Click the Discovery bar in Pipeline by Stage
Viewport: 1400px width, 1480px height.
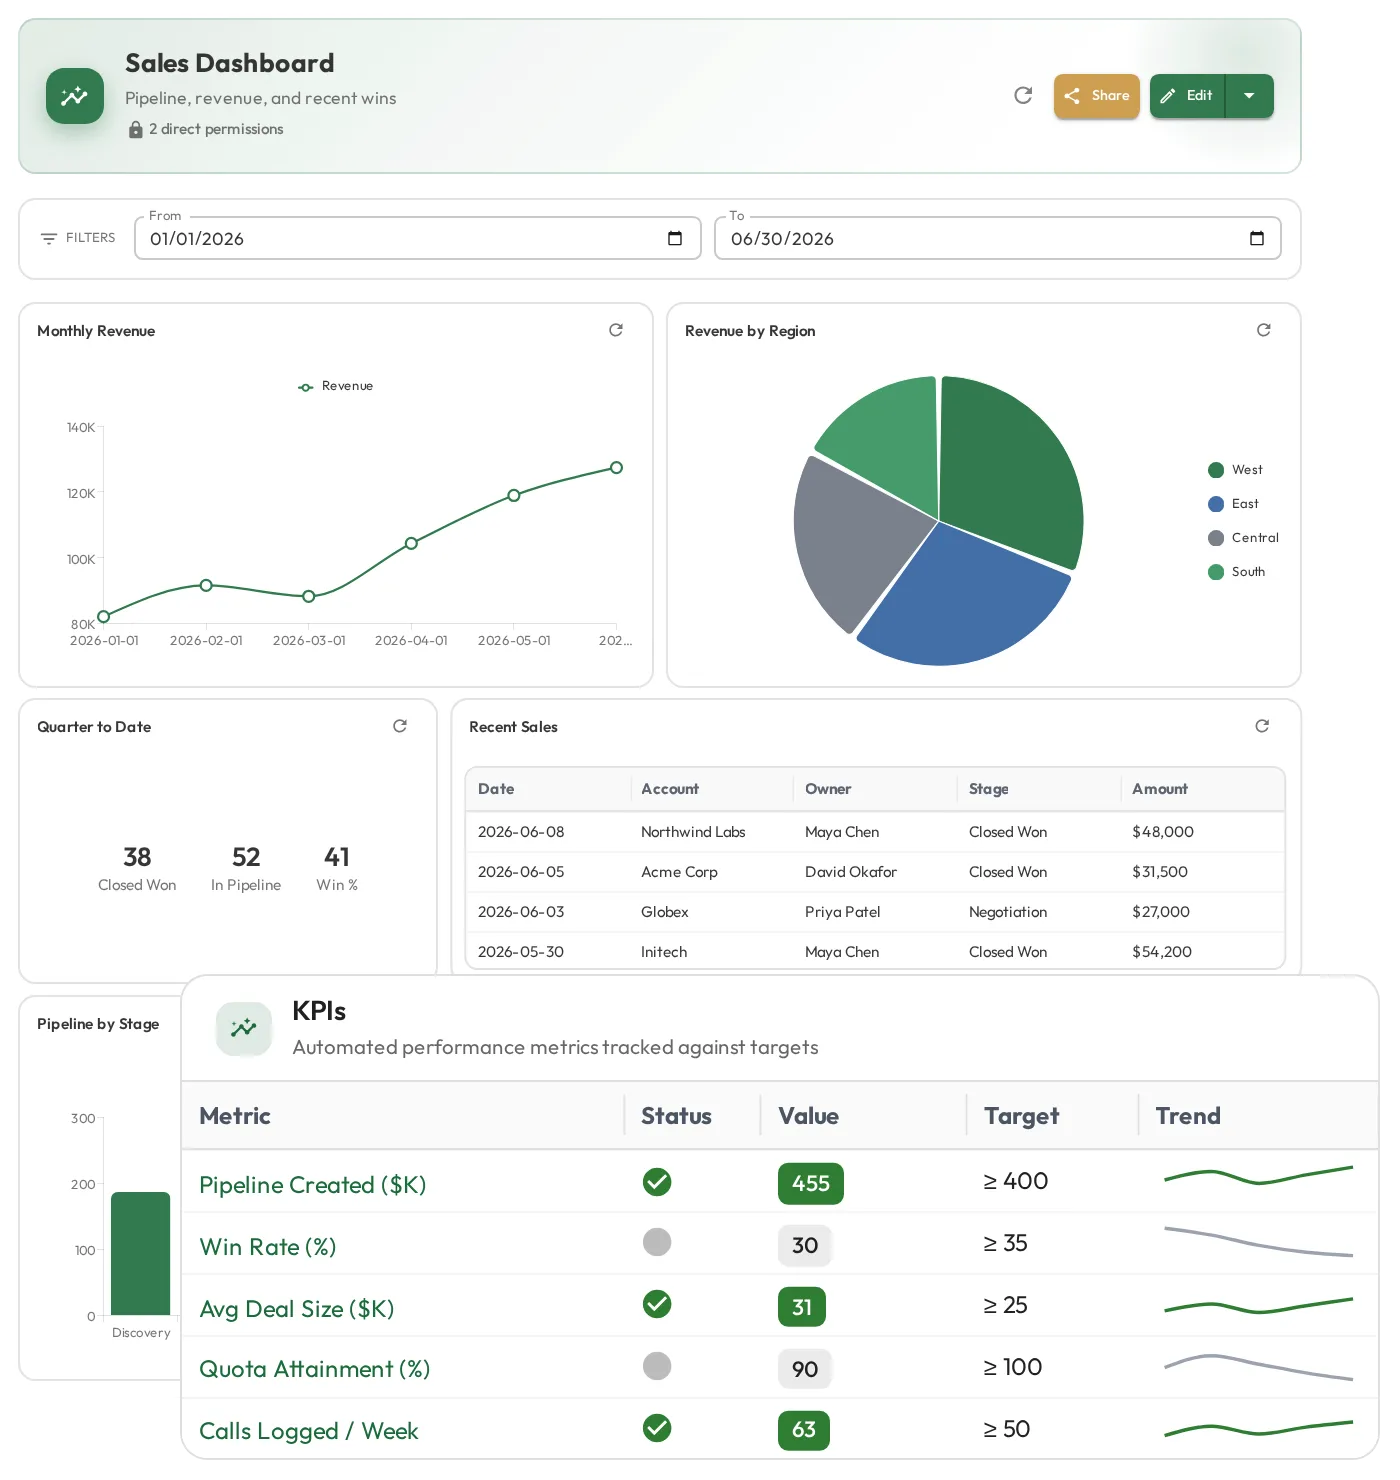pos(141,1254)
